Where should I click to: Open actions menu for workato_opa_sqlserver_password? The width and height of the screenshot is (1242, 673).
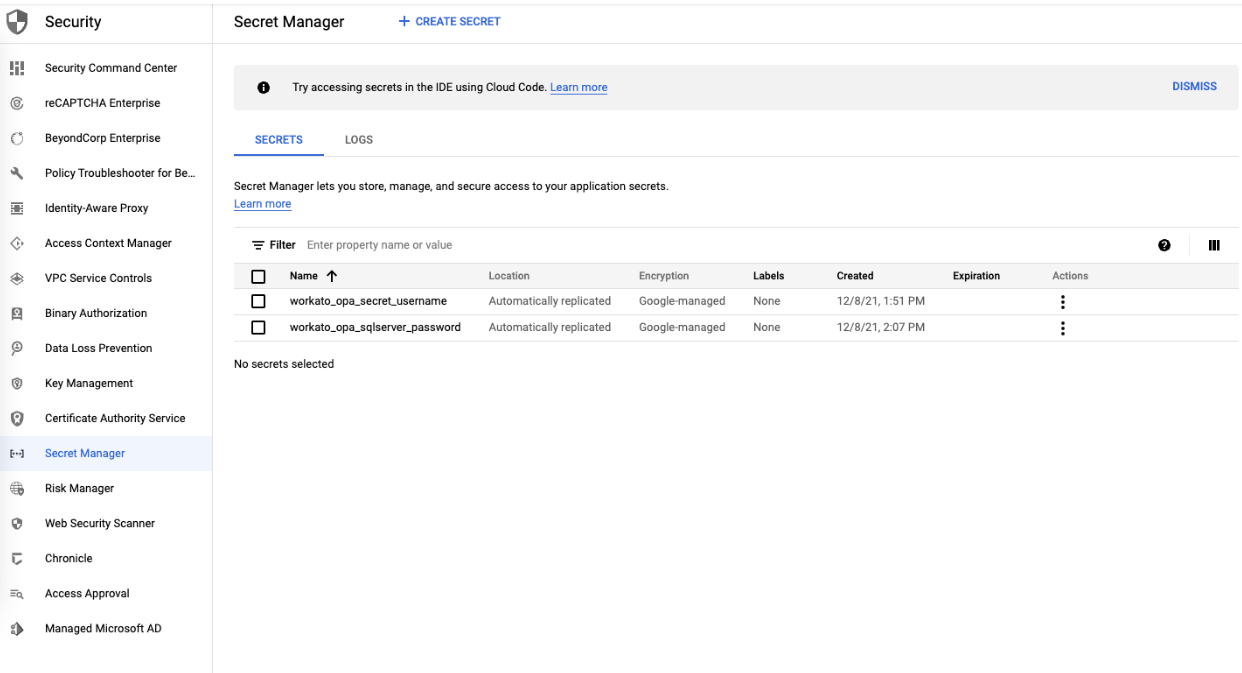point(1062,328)
